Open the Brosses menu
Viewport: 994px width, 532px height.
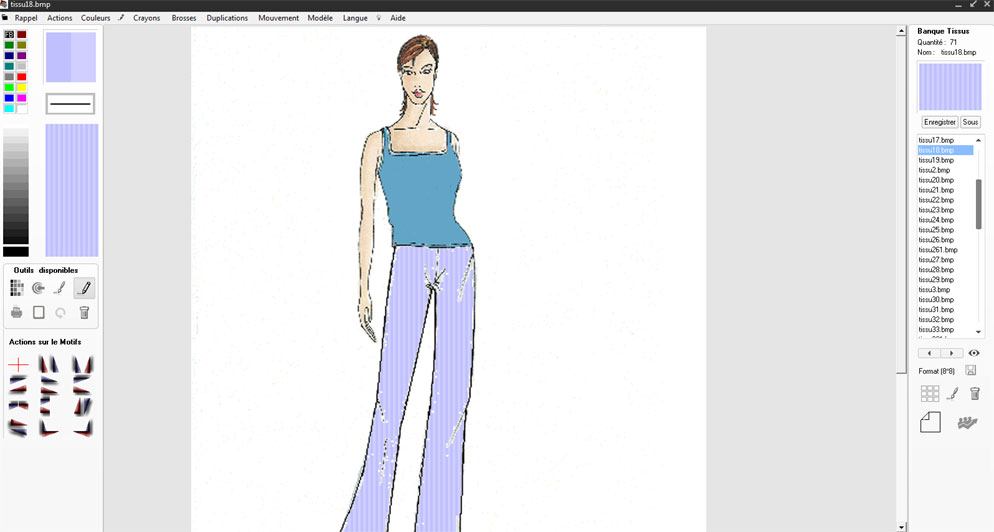pyautogui.click(x=184, y=18)
